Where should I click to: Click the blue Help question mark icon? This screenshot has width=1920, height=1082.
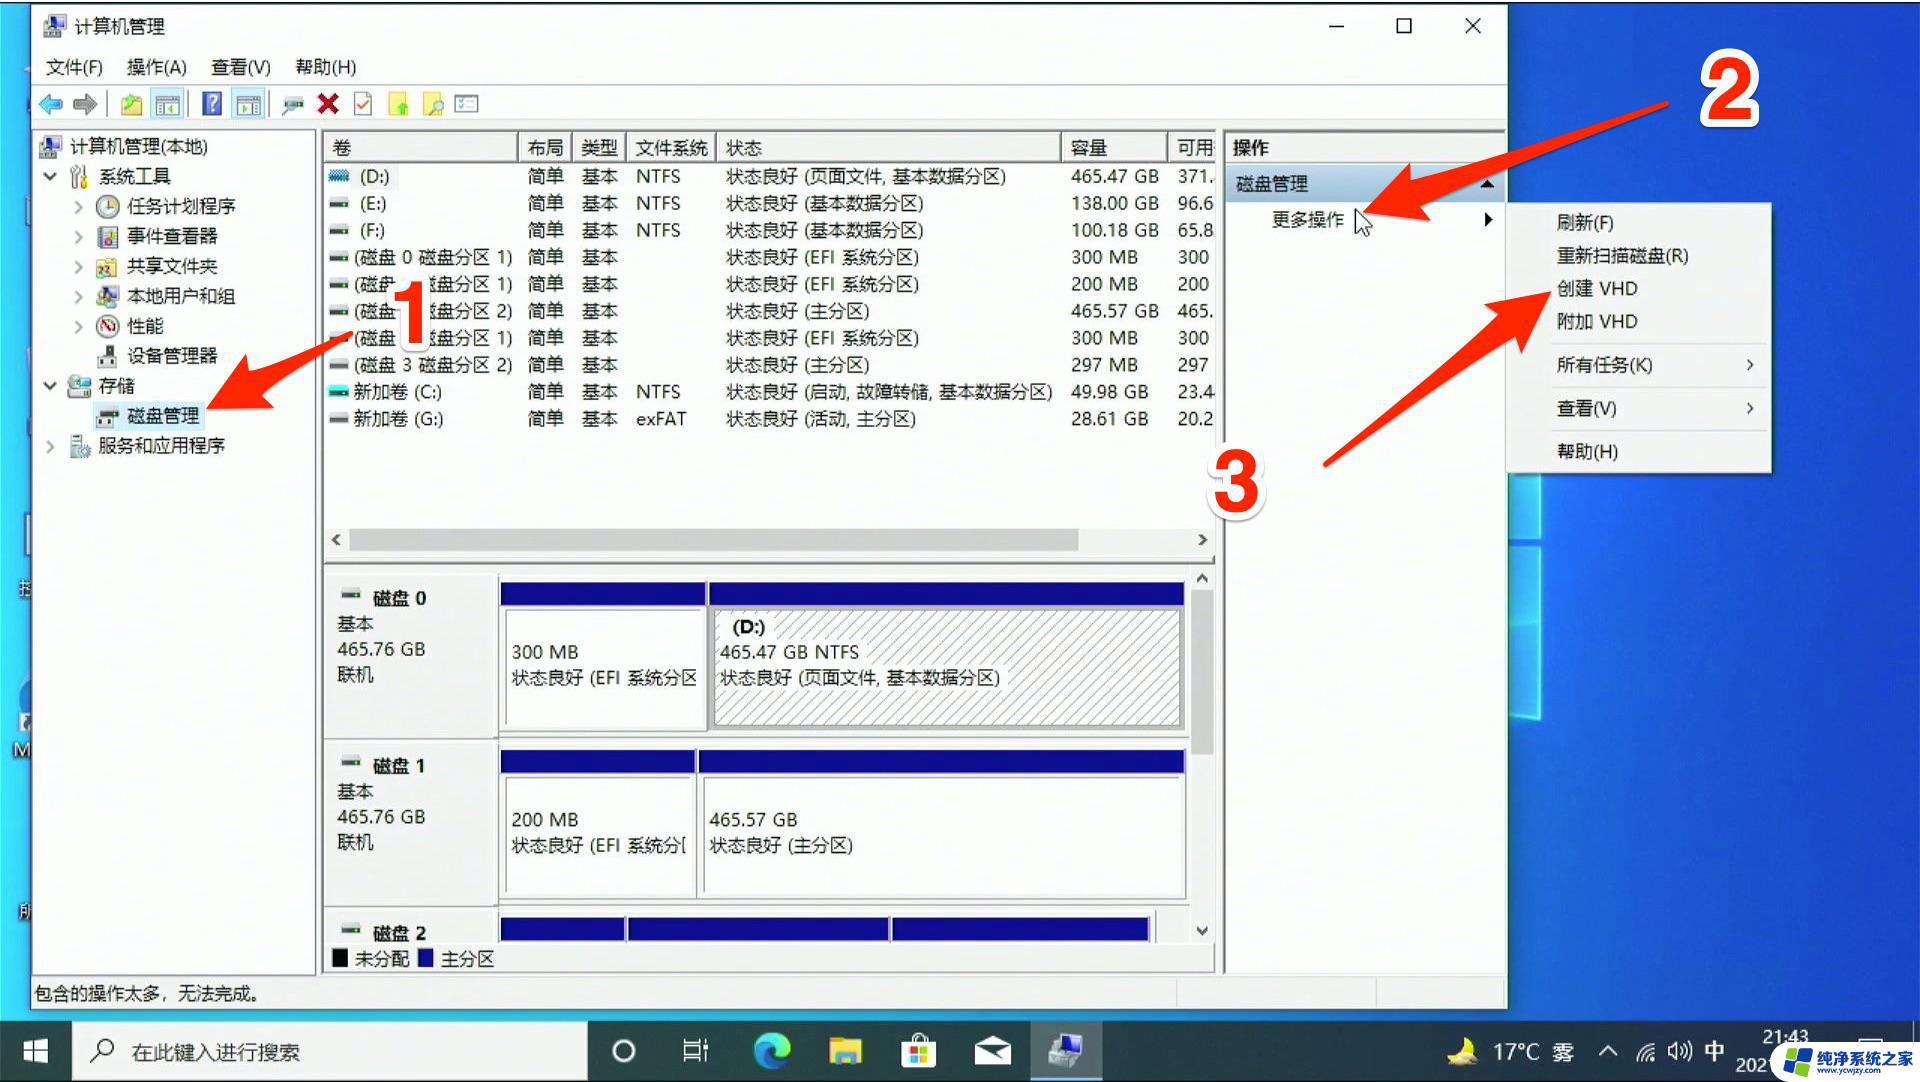[x=212, y=104]
